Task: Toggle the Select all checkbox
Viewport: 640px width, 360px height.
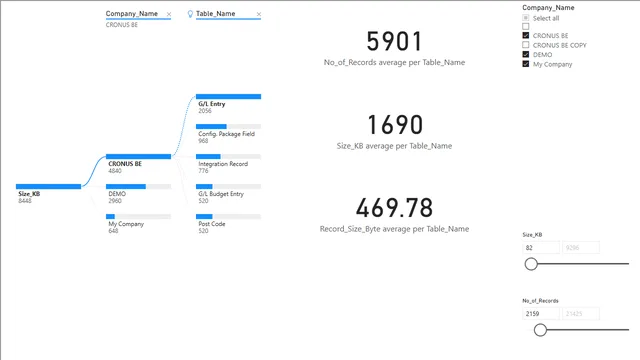Action: 526,18
